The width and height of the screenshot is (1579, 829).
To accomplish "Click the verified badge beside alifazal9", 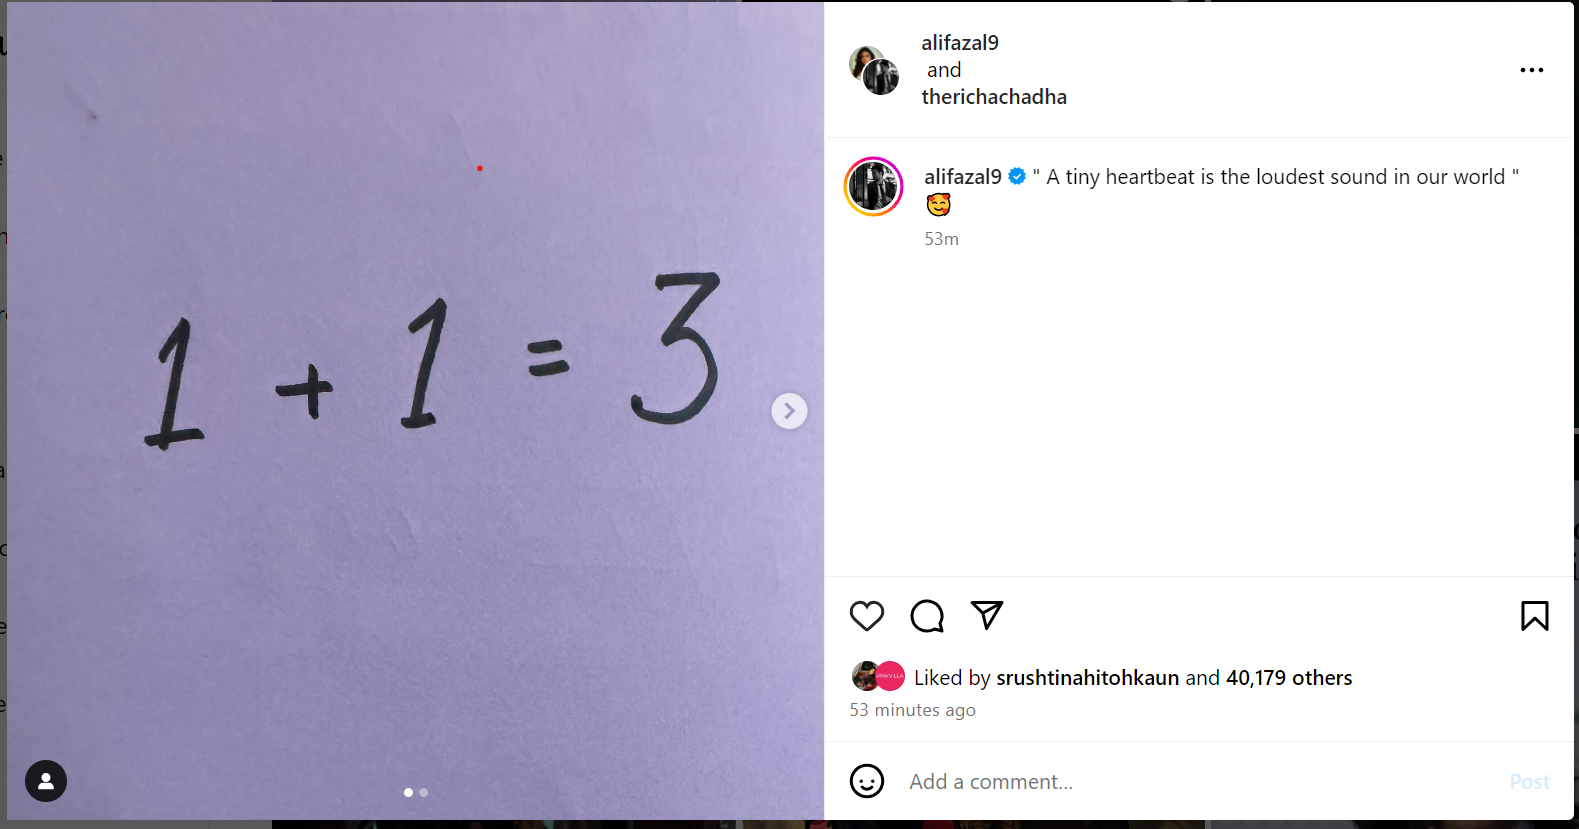I will 1017,177.
